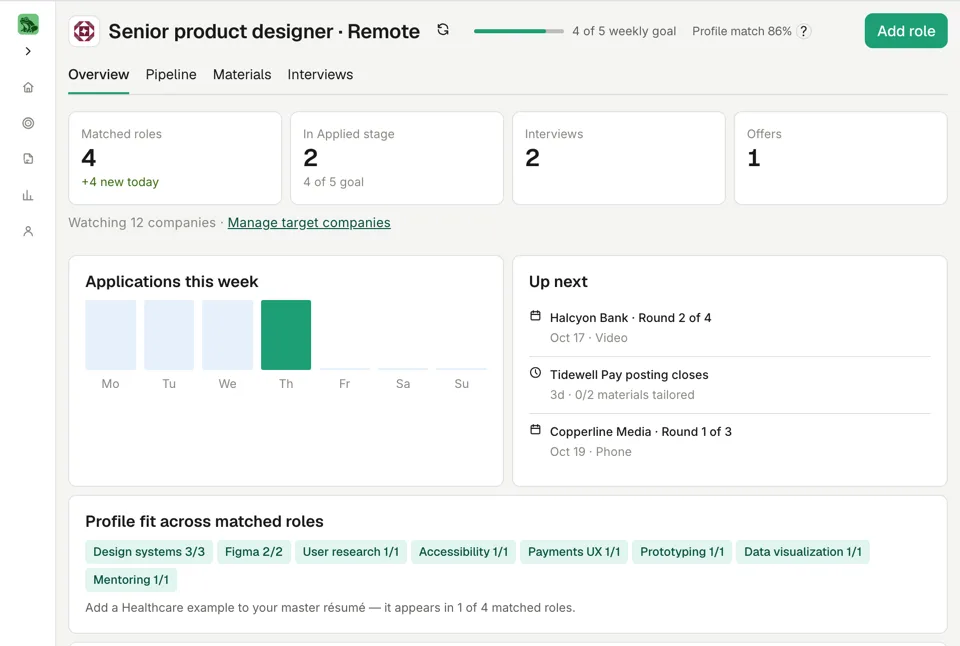Open the Home icon in the sidebar
Image resolution: width=960 pixels, height=646 pixels.
coord(28,88)
